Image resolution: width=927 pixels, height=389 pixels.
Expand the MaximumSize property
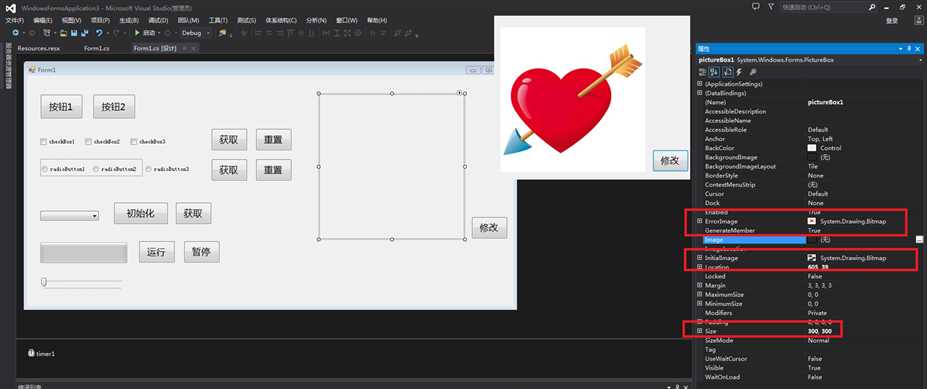(x=699, y=294)
